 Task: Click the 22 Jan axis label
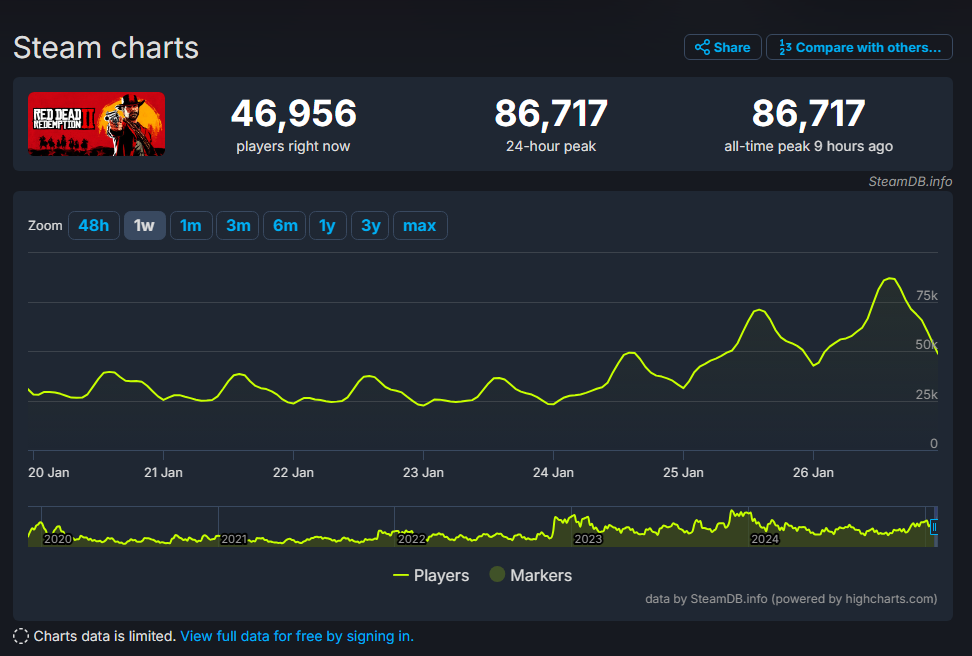(293, 472)
